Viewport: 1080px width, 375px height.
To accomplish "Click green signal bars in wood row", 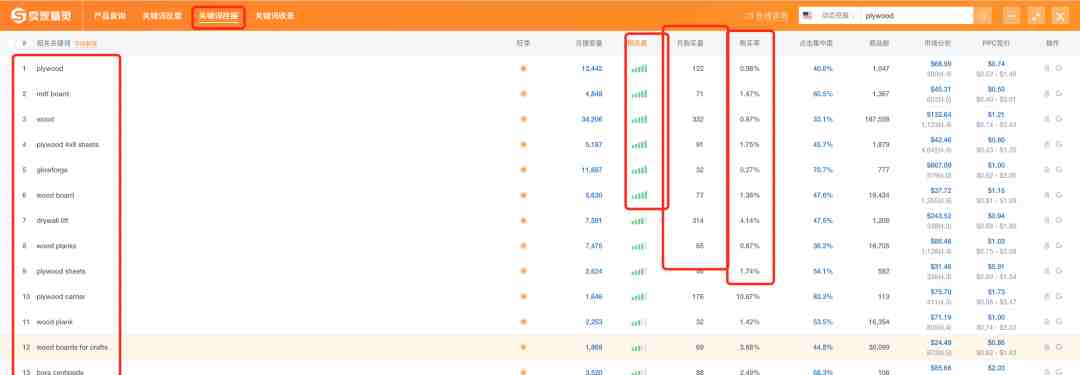I will [x=639, y=119].
